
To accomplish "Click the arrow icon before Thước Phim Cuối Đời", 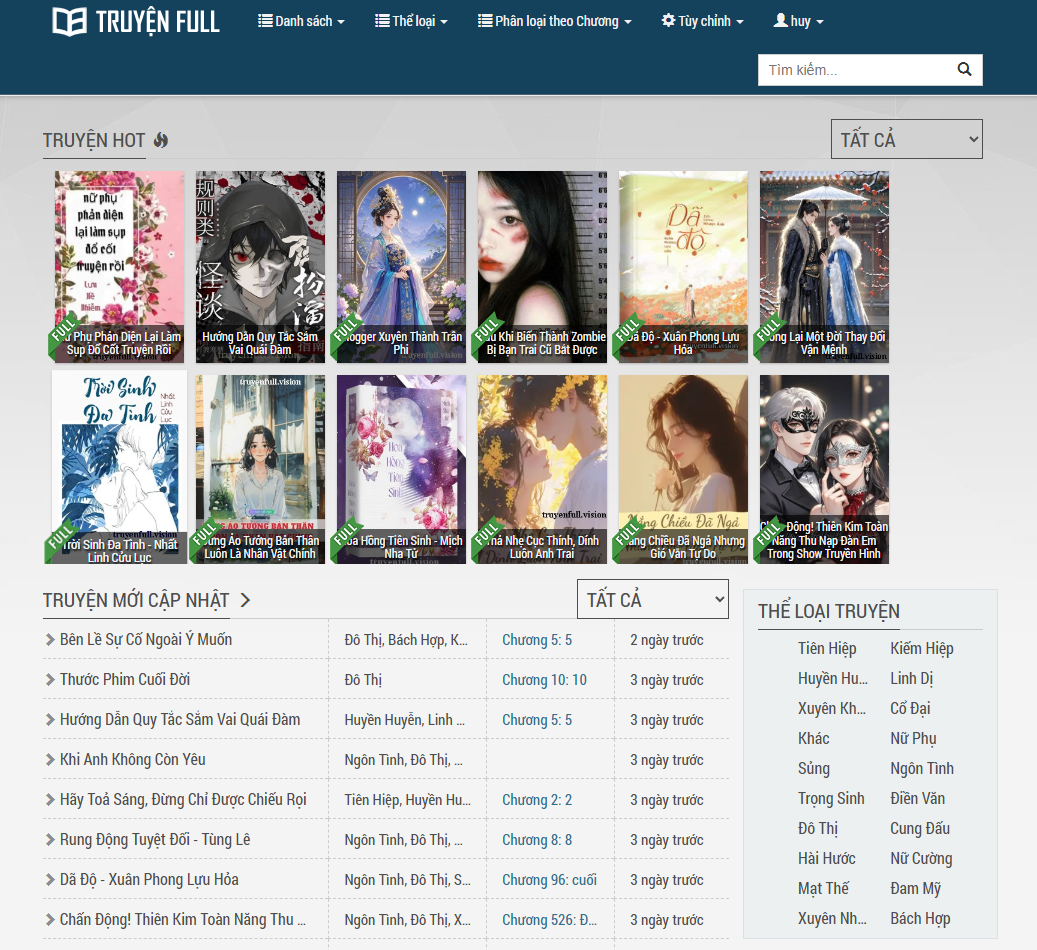I will [50, 679].
